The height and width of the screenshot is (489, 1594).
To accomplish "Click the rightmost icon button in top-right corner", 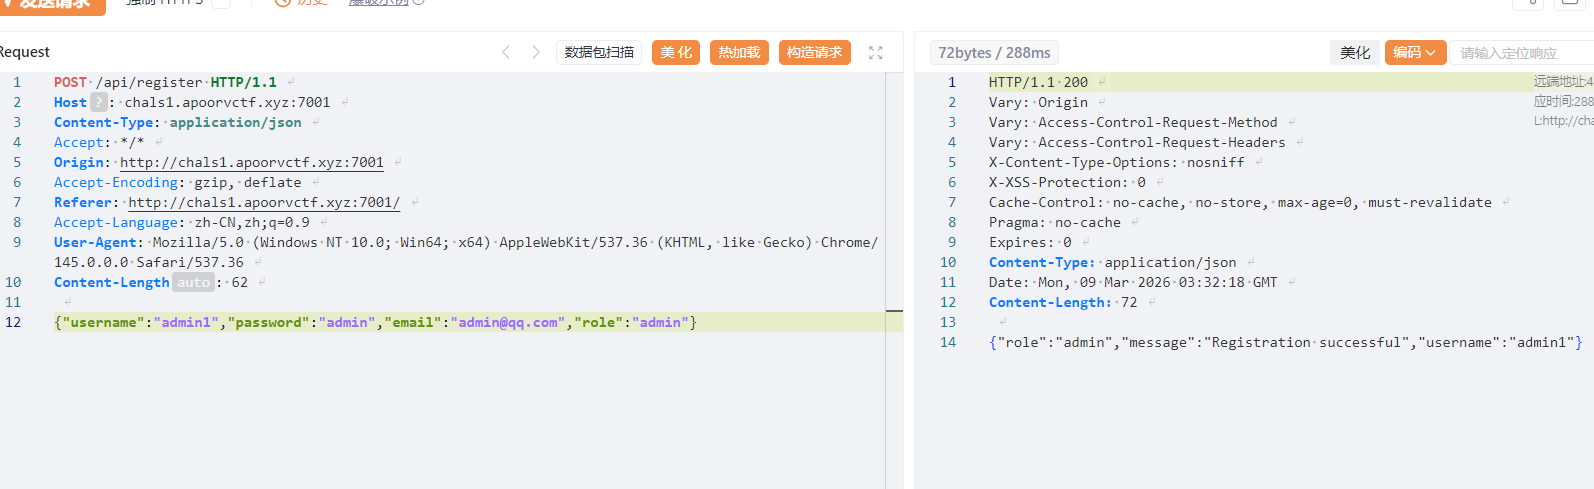I will coord(1570,3).
